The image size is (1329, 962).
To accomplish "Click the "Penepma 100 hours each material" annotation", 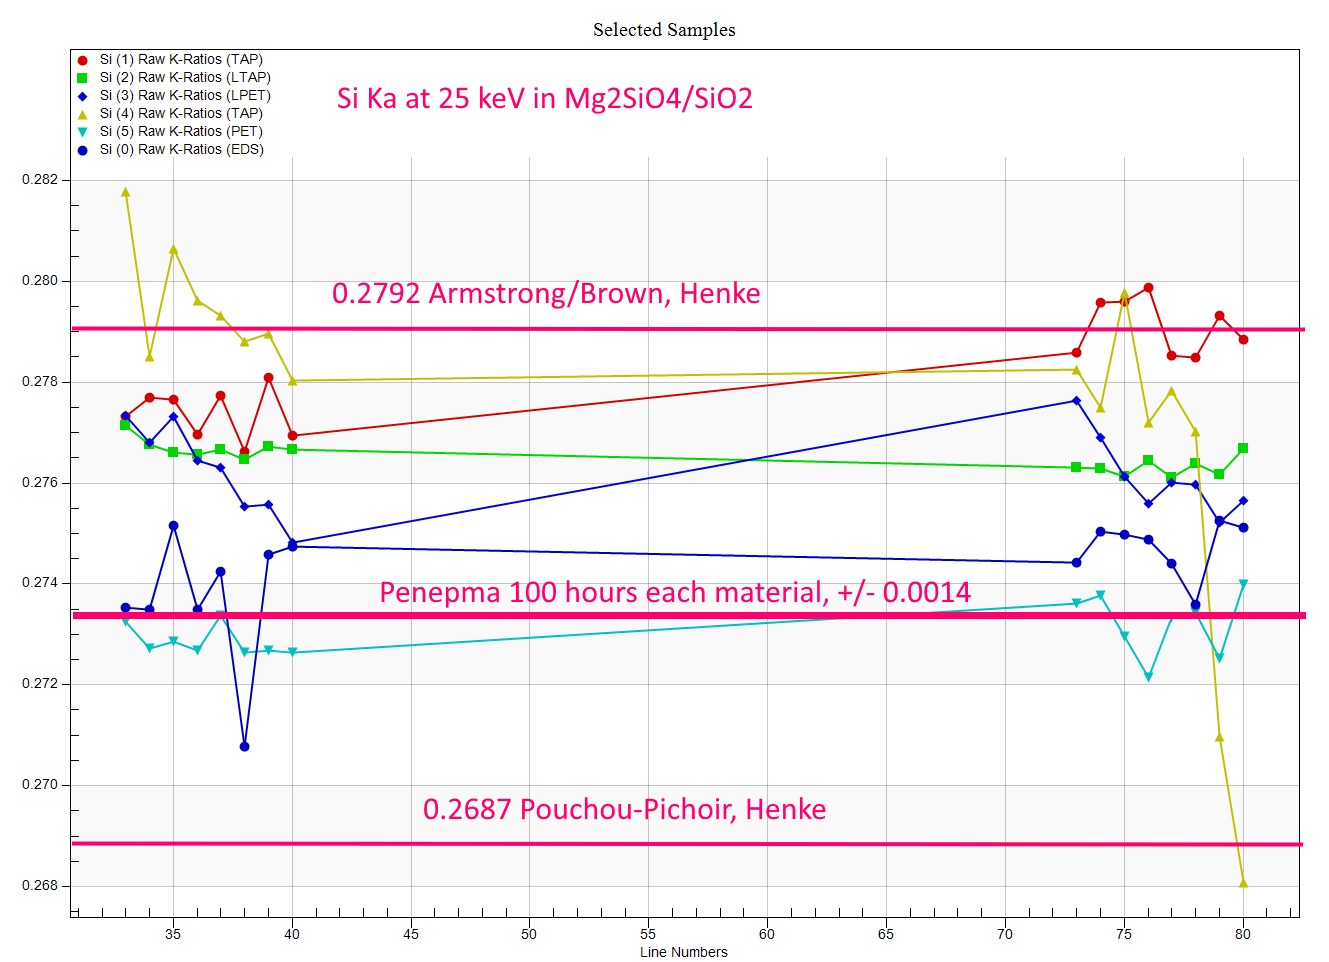I will tap(675, 592).
